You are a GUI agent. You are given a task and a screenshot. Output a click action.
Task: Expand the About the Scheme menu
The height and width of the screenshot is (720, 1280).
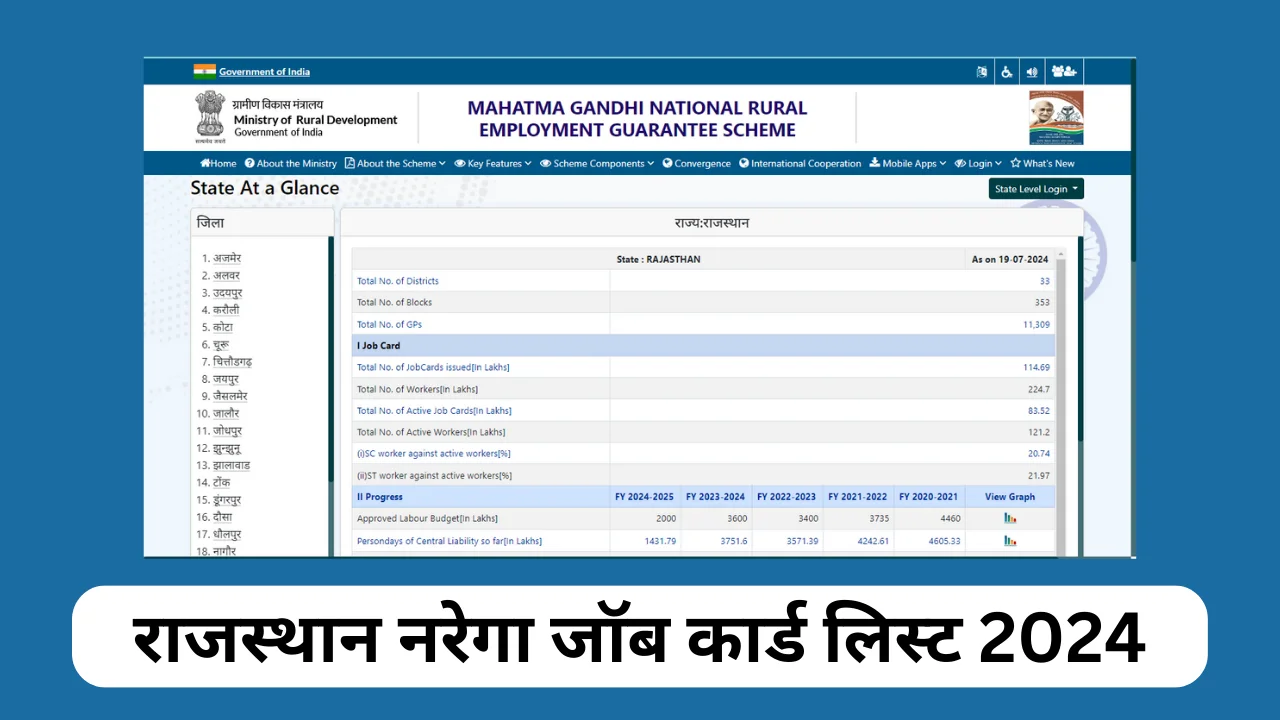click(395, 163)
